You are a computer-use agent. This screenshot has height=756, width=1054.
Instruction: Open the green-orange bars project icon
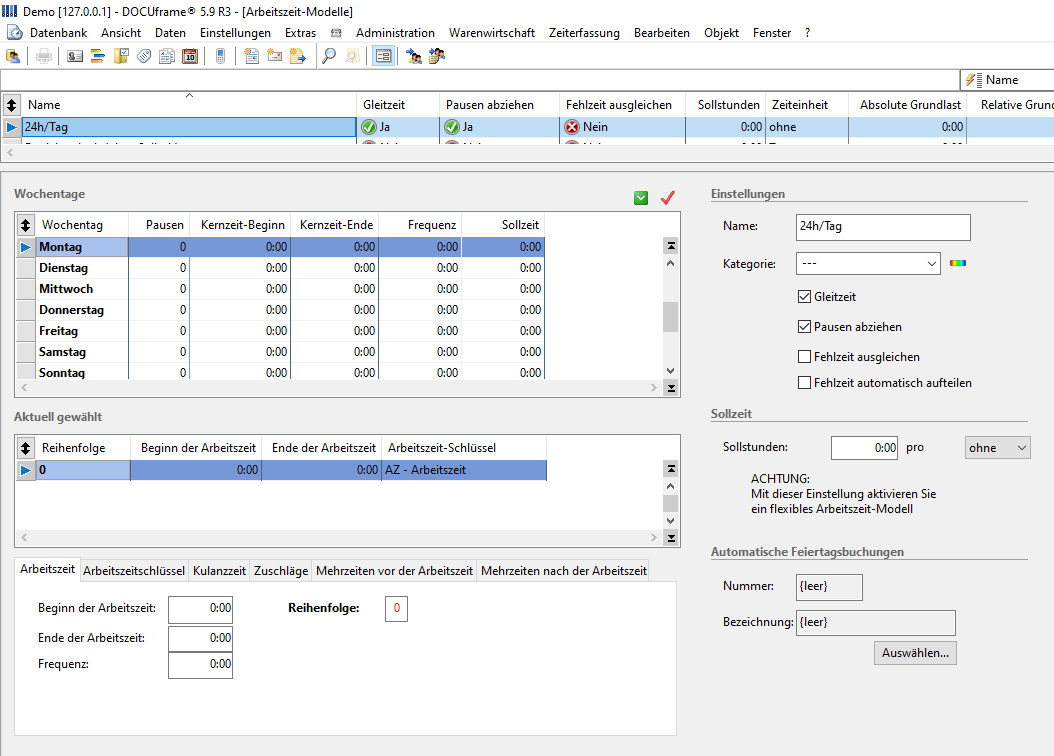tap(97, 56)
